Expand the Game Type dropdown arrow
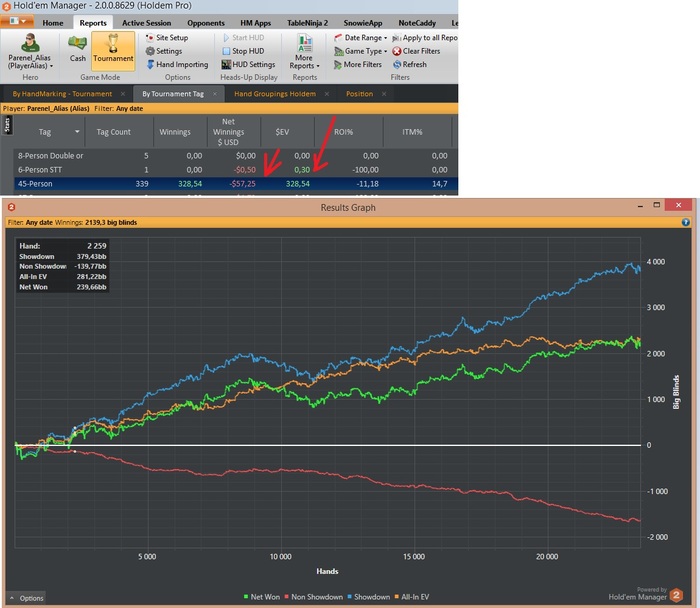Screen dimensions: 700x608 pos(385,51)
